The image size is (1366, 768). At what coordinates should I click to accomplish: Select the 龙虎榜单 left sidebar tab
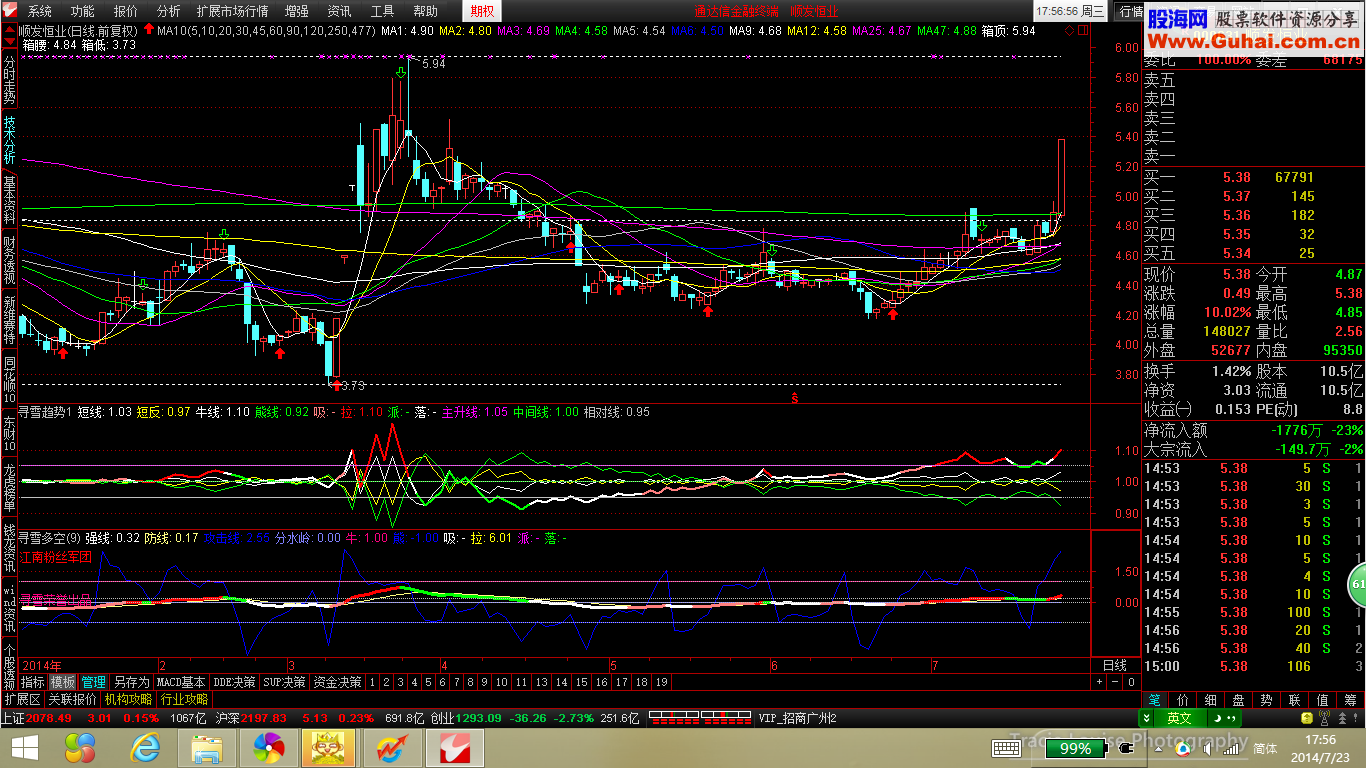[9, 488]
